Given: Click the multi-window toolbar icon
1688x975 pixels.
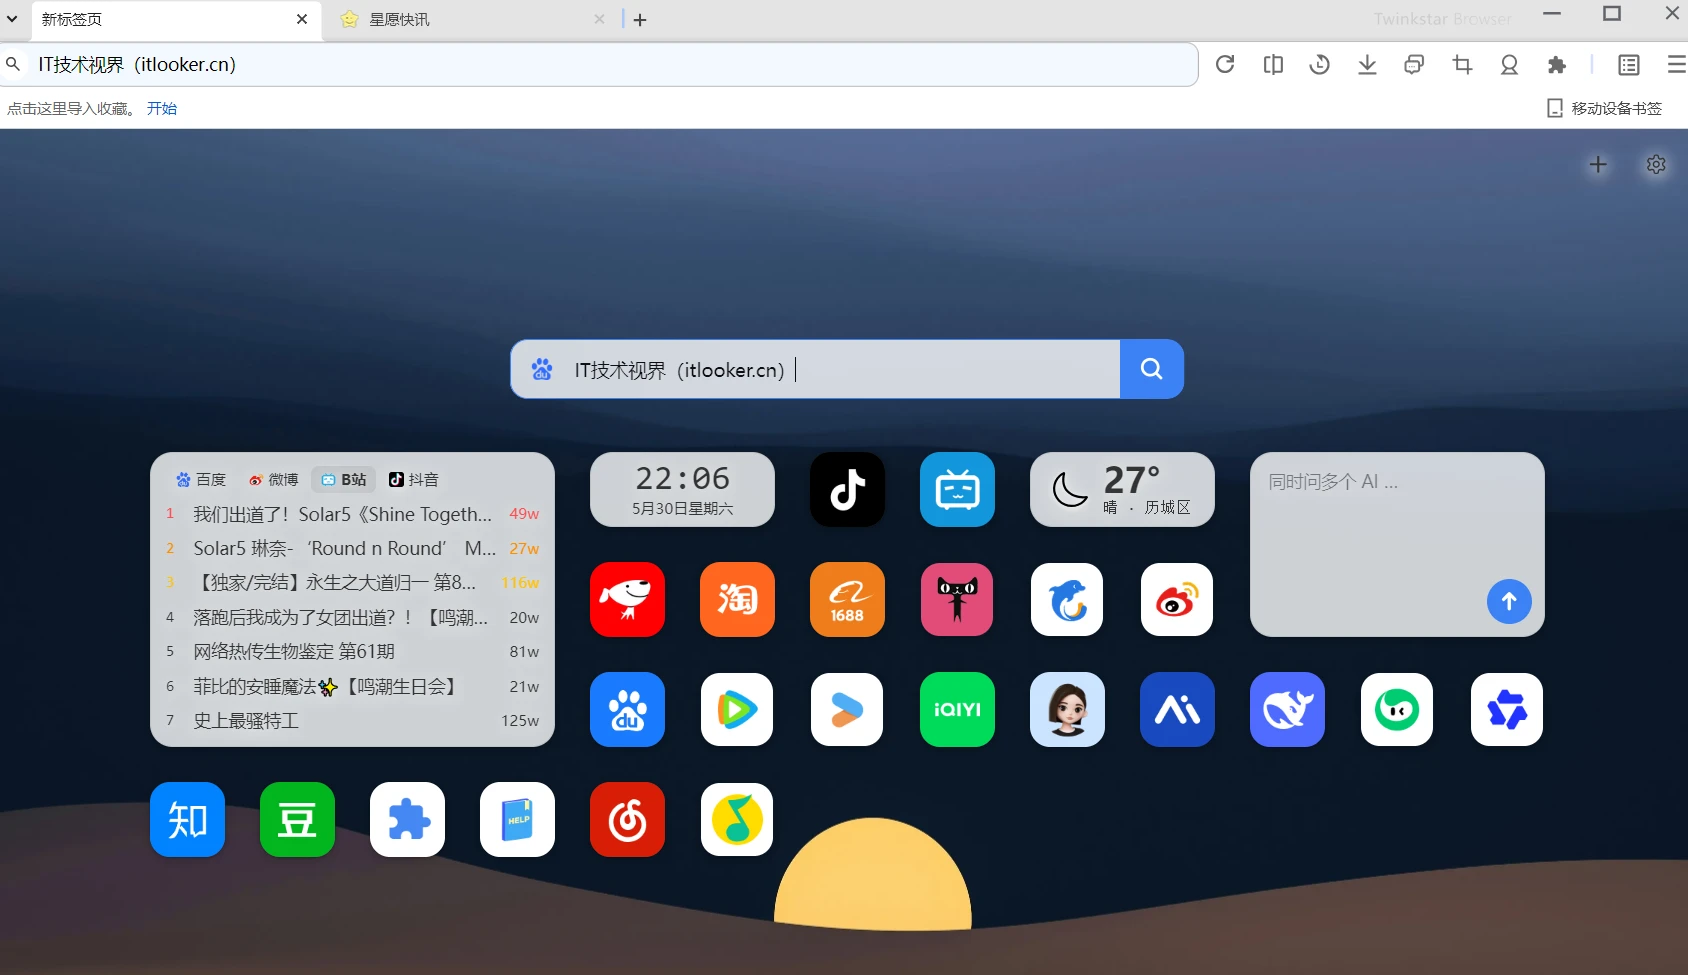Looking at the screenshot, I should pos(1414,65).
